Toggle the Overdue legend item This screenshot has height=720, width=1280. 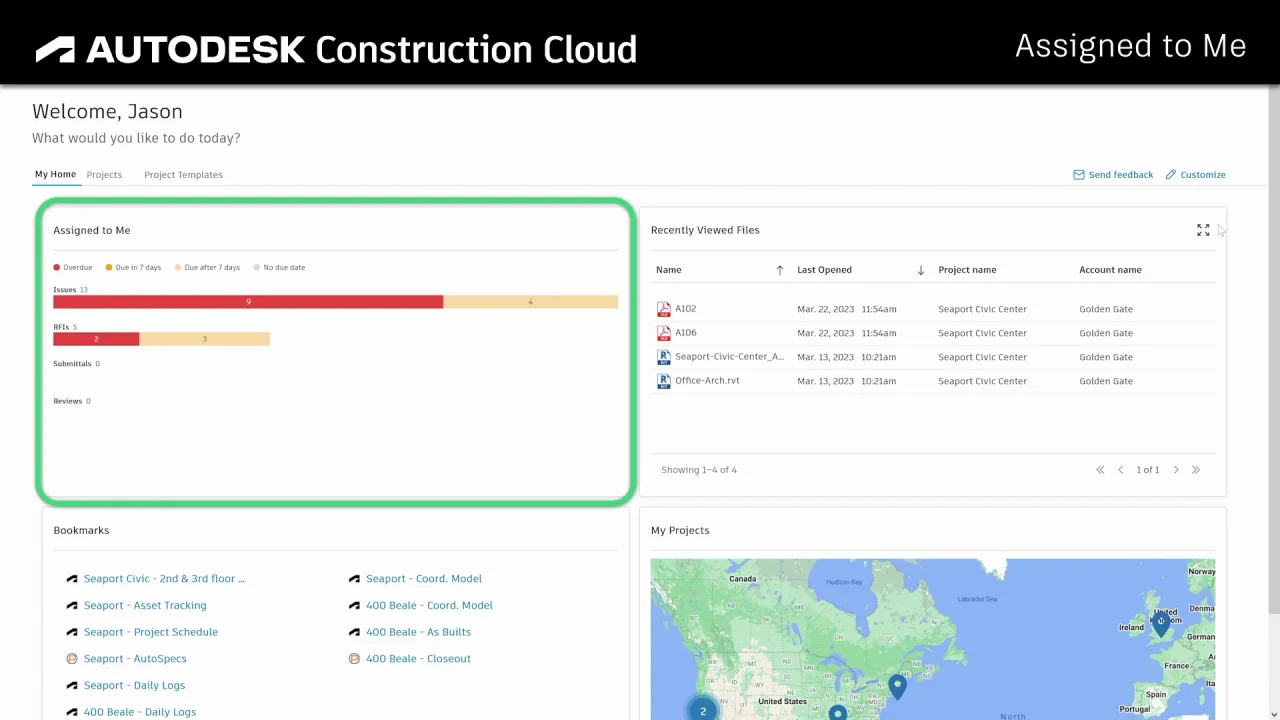[x=73, y=268]
